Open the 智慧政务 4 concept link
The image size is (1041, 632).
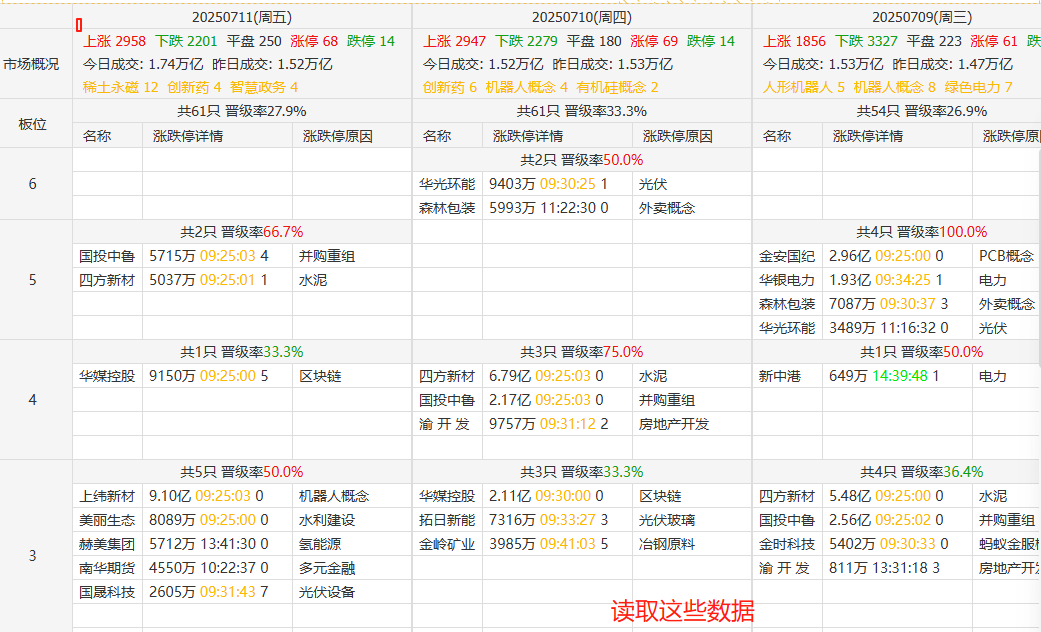pyautogui.click(x=264, y=87)
